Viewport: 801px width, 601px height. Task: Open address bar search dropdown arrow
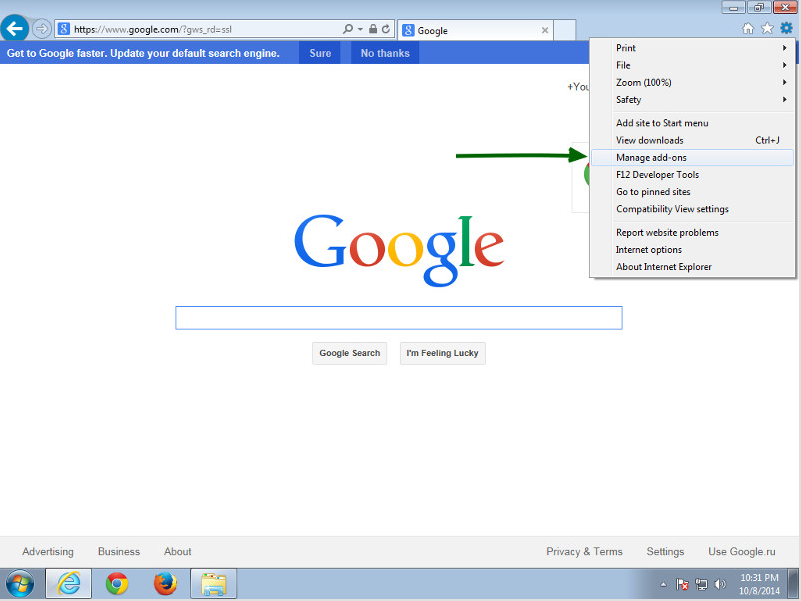click(360, 30)
